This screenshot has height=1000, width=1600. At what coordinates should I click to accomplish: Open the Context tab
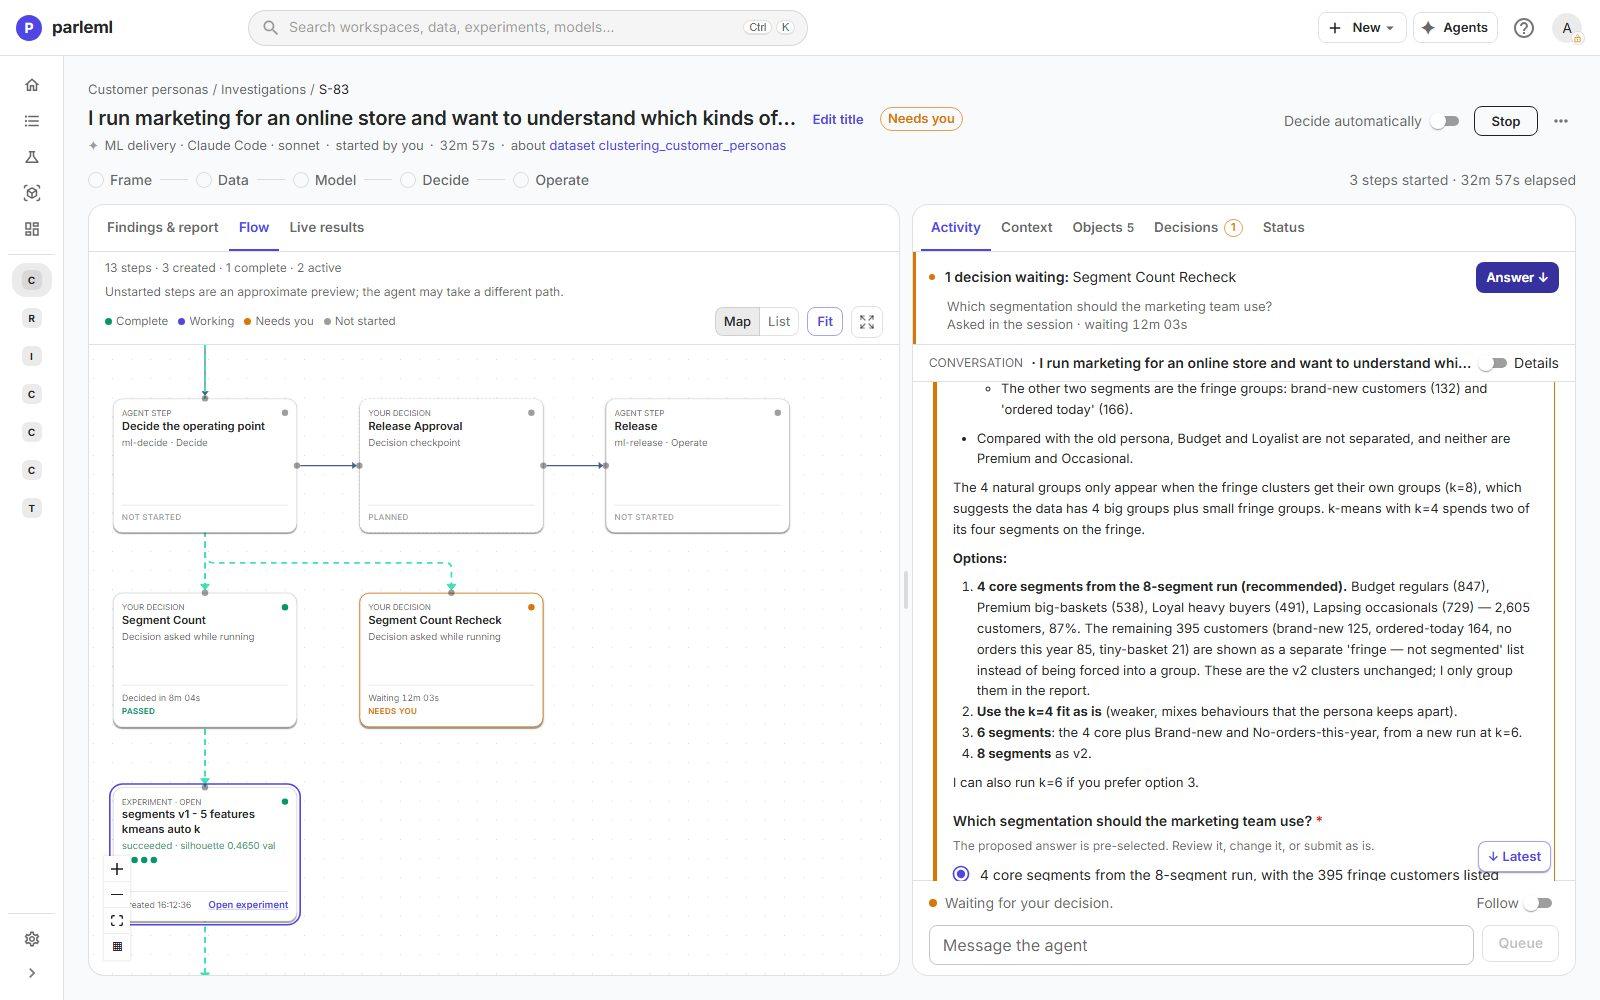[x=1026, y=228]
